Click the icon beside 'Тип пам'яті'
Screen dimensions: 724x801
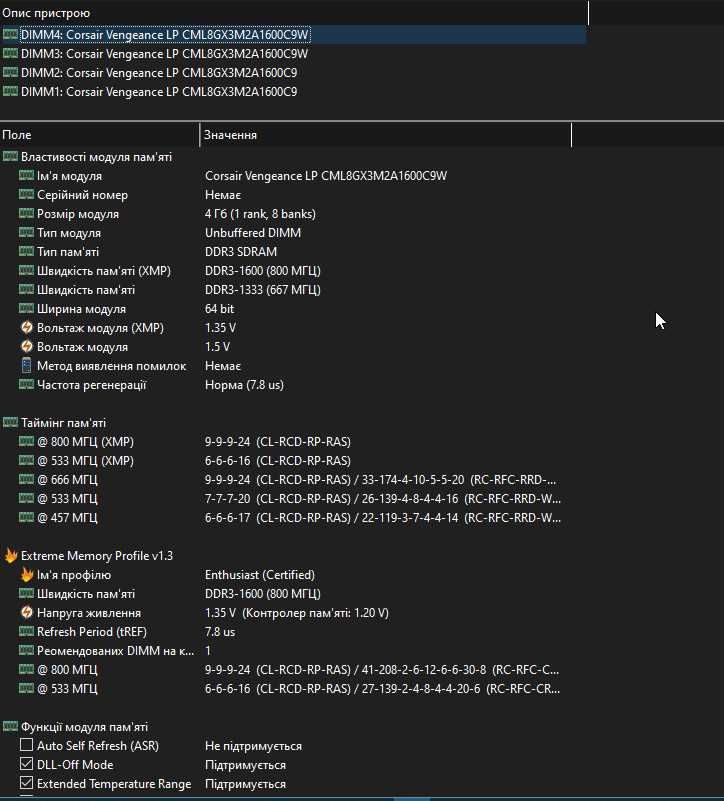click(x=27, y=251)
